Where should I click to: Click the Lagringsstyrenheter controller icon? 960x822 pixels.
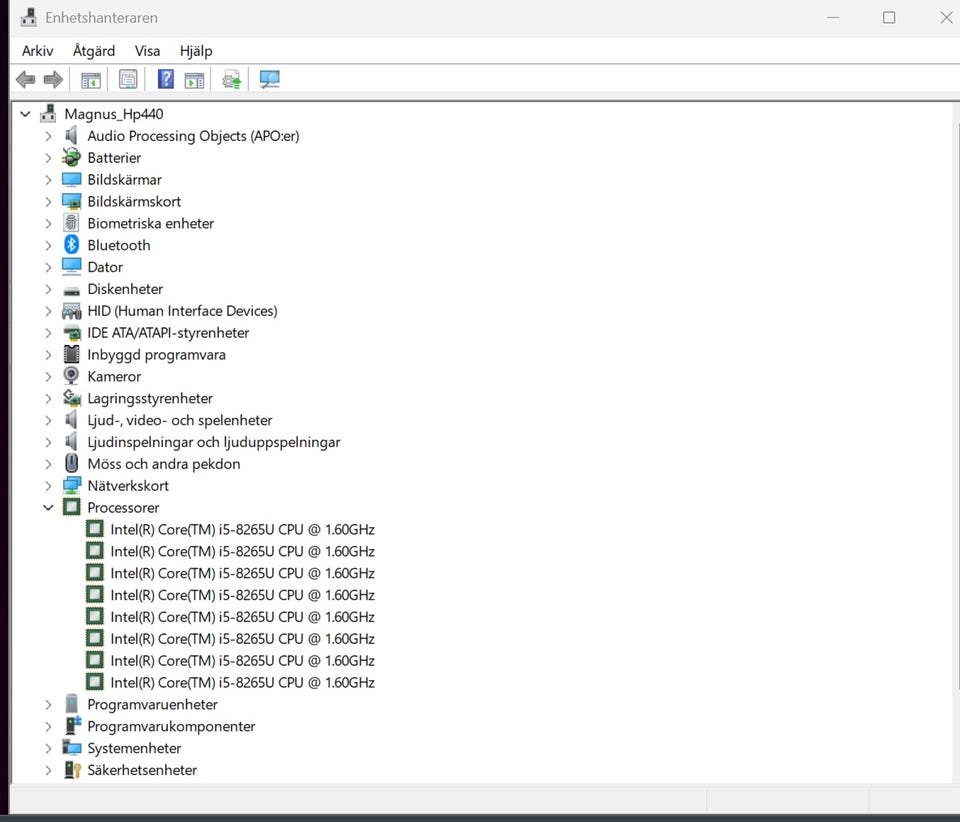(x=71, y=398)
